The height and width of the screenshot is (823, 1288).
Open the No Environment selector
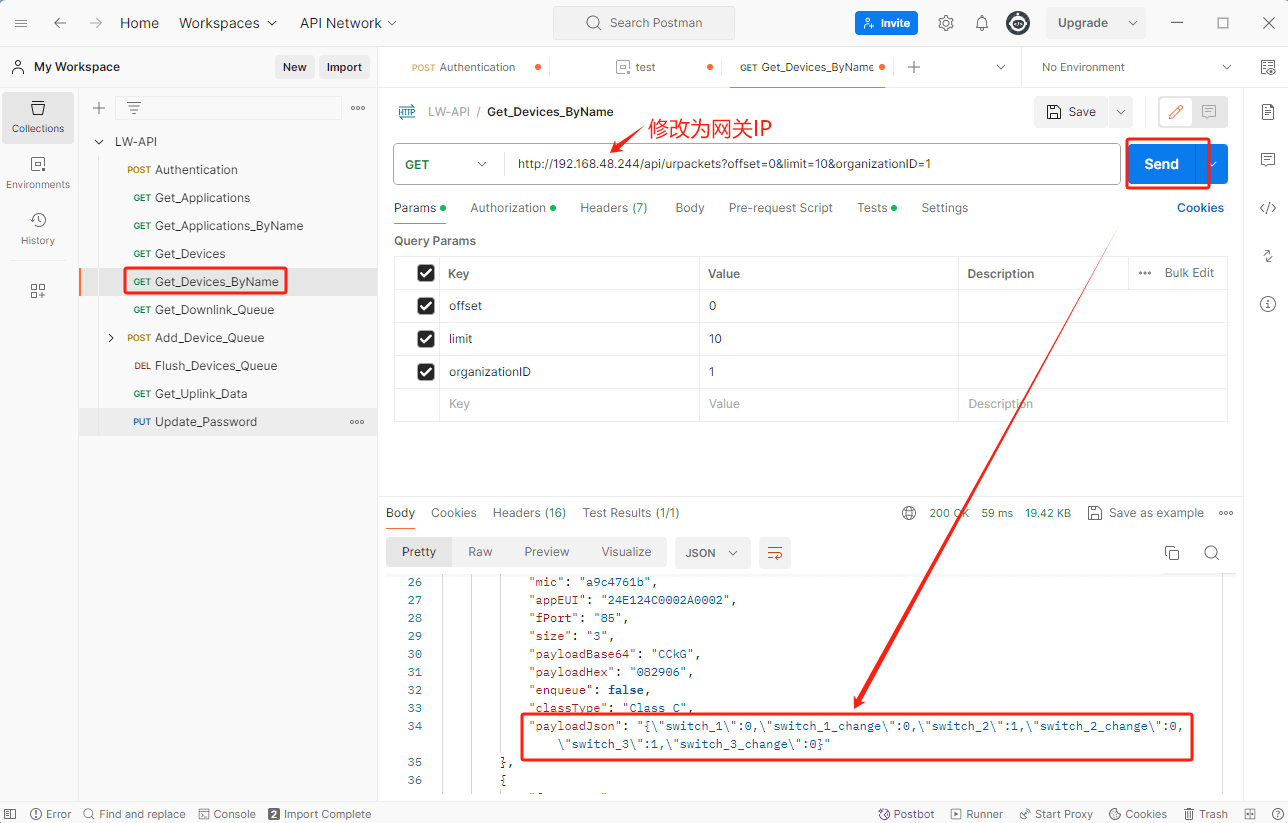point(1137,67)
